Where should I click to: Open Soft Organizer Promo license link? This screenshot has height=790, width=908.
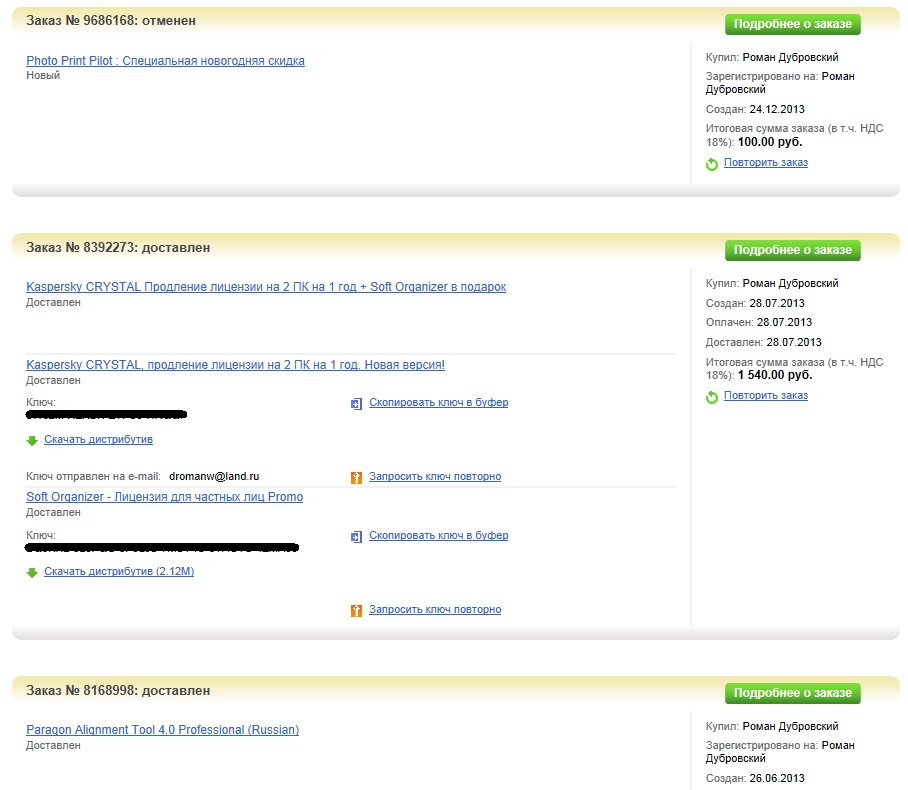click(164, 497)
